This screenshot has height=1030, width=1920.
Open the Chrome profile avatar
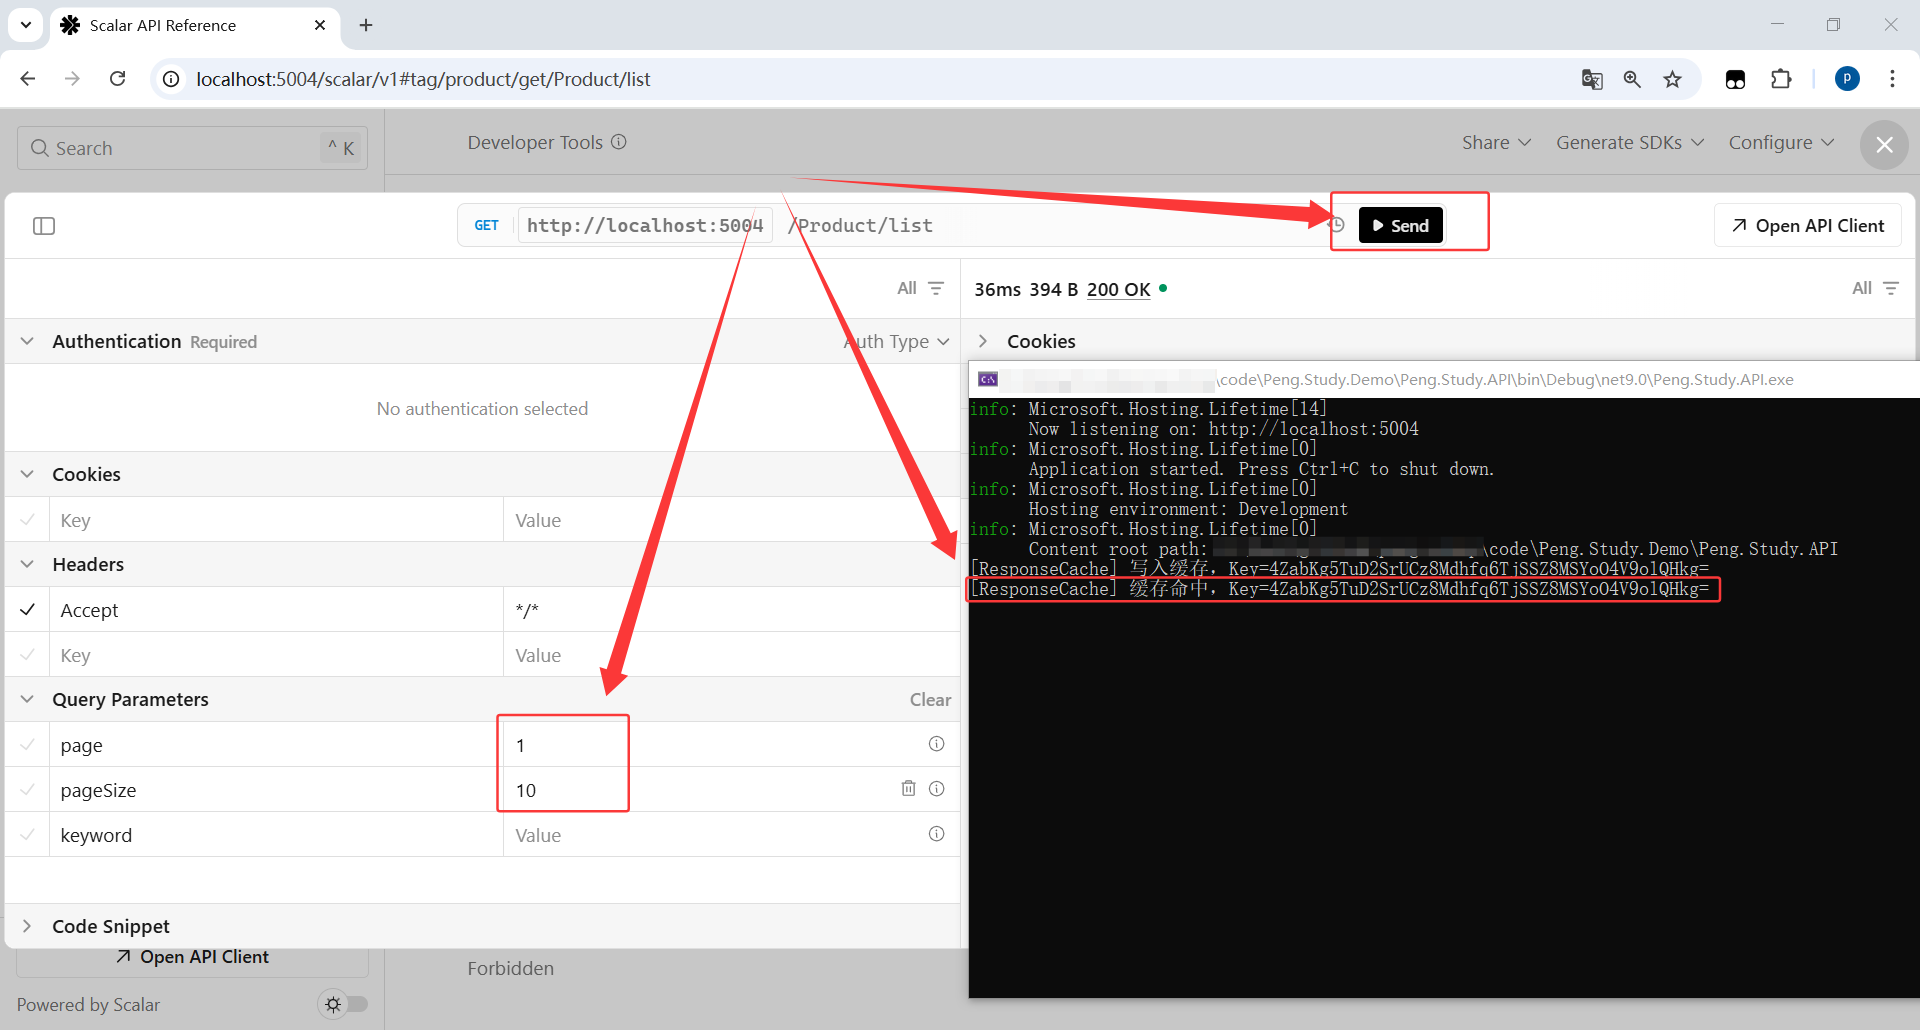tap(1847, 79)
